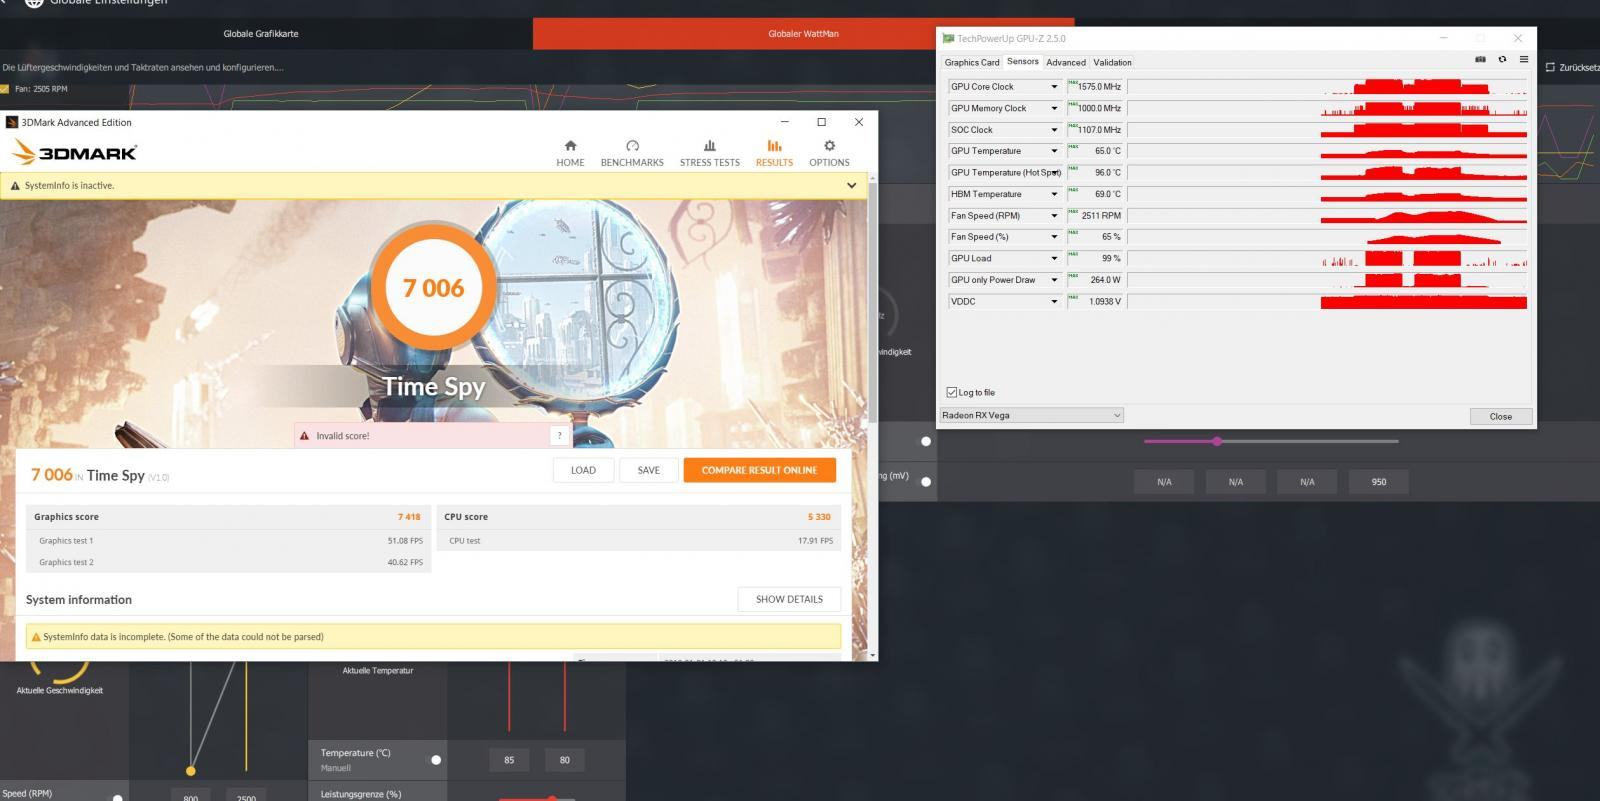This screenshot has height=801, width=1600.
Task: Open the Stress Tests icon in 3DMark
Action: 710,146
